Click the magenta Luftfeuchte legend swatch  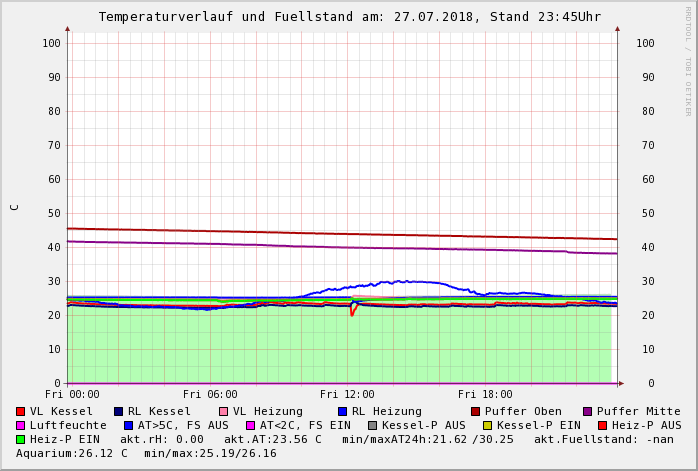[x=21, y=425]
